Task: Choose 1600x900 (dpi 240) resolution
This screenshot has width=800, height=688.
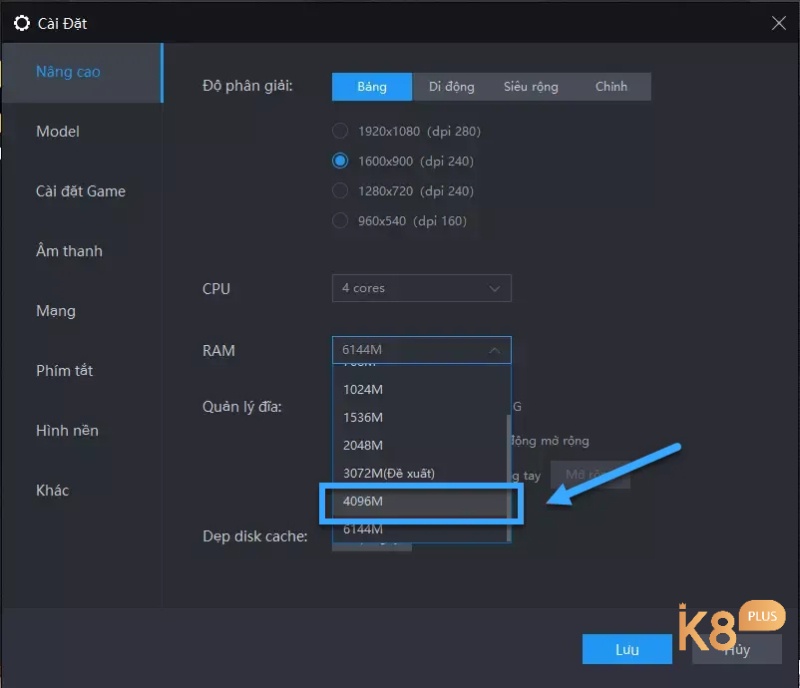Action: [x=340, y=161]
